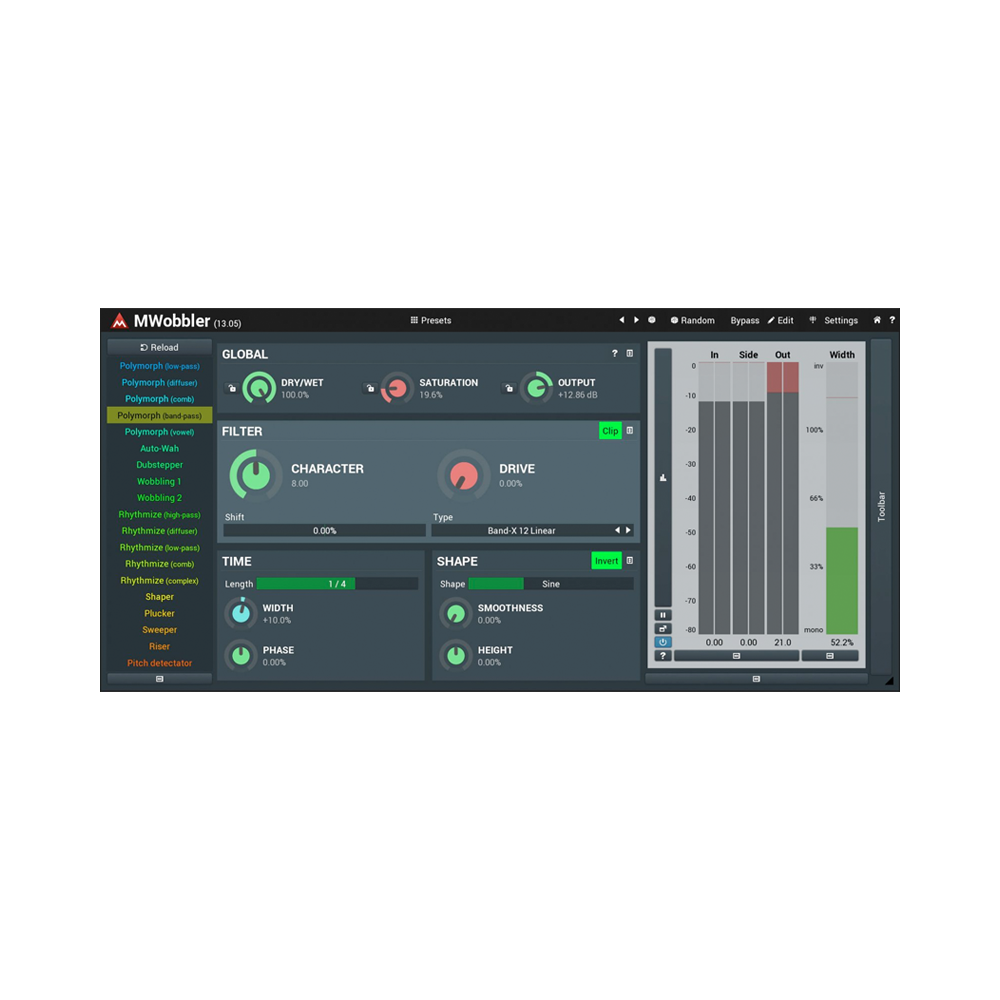
Task: Click the Reload button above preset list
Action: point(159,347)
